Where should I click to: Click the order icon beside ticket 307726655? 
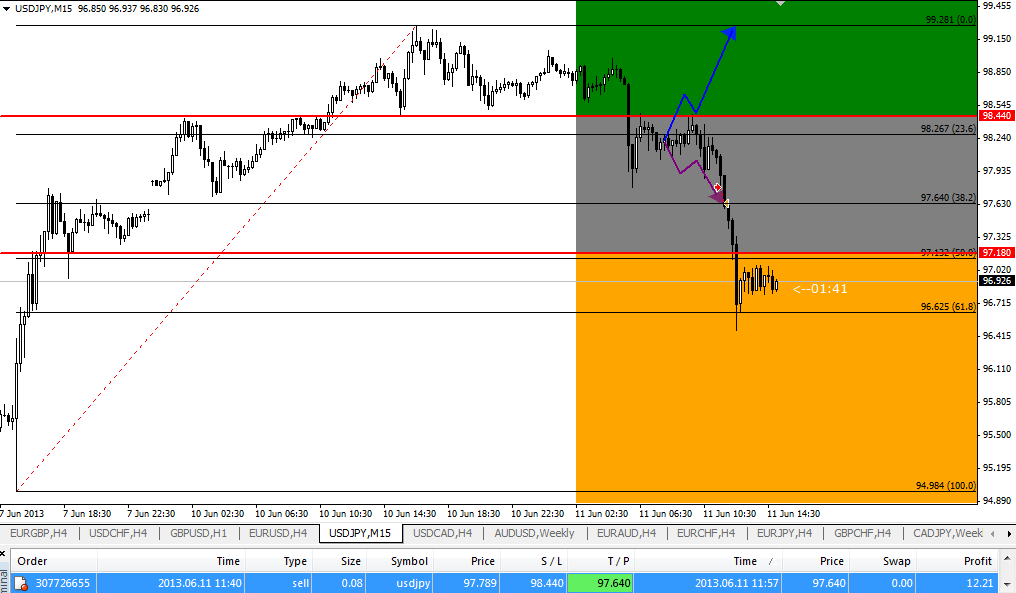pyautogui.click(x=21, y=583)
